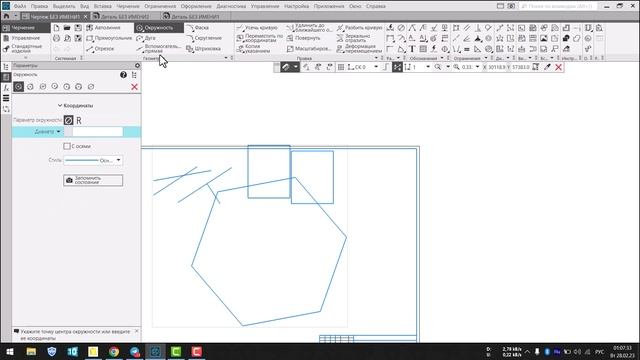
Task: Open a file with the folder icon
Action: 67,28
